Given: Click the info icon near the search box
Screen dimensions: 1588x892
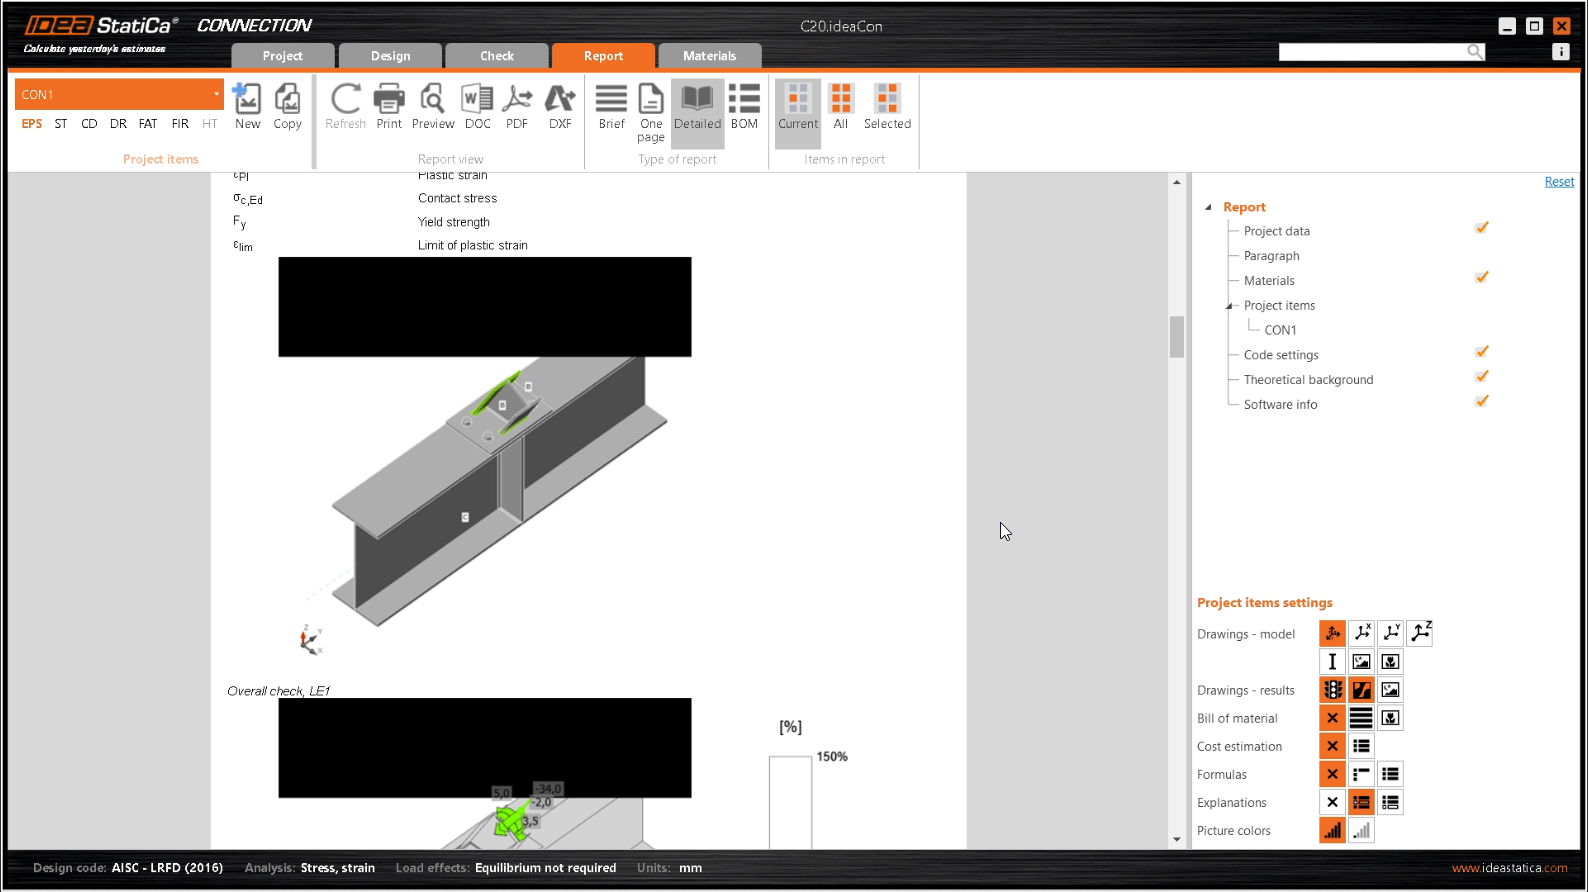Looking at the screenshot, I should (x=1560, y=52).
